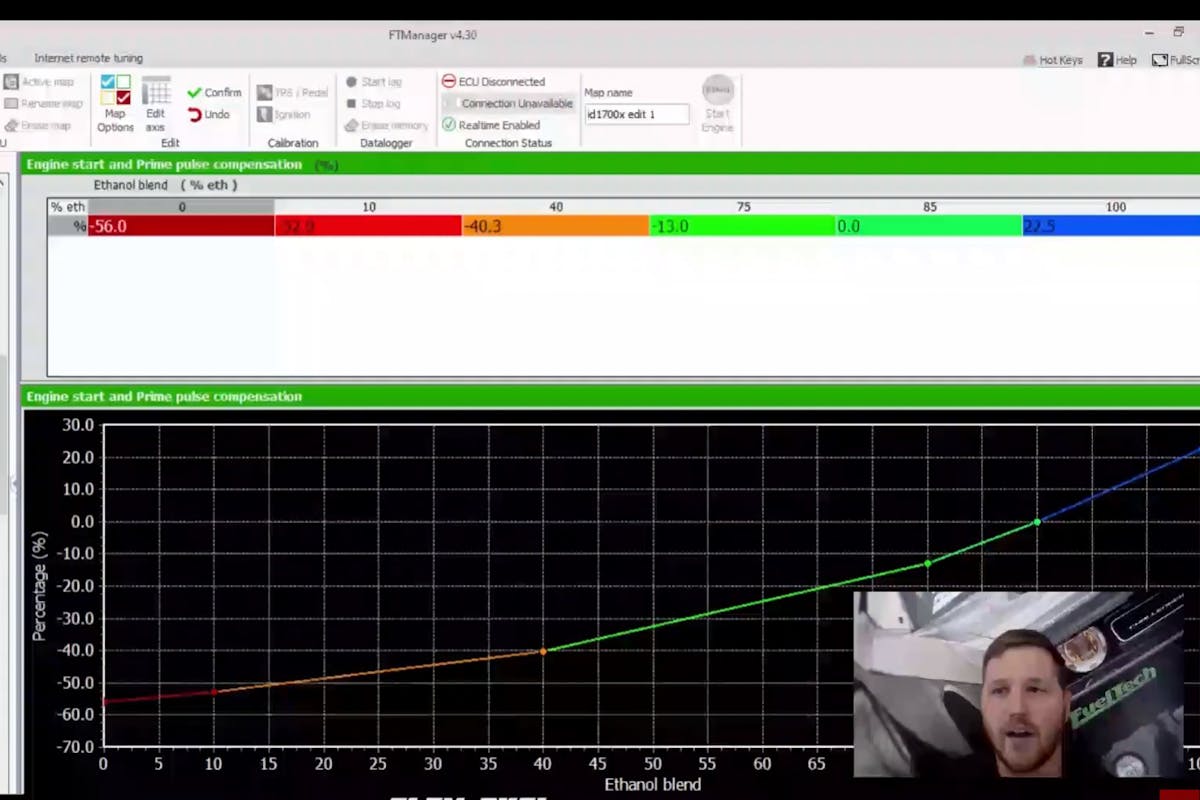Click the green 0.0 cell at 85% ethanol
This screenshot has width=1200, height=800.
coord(927,227)
